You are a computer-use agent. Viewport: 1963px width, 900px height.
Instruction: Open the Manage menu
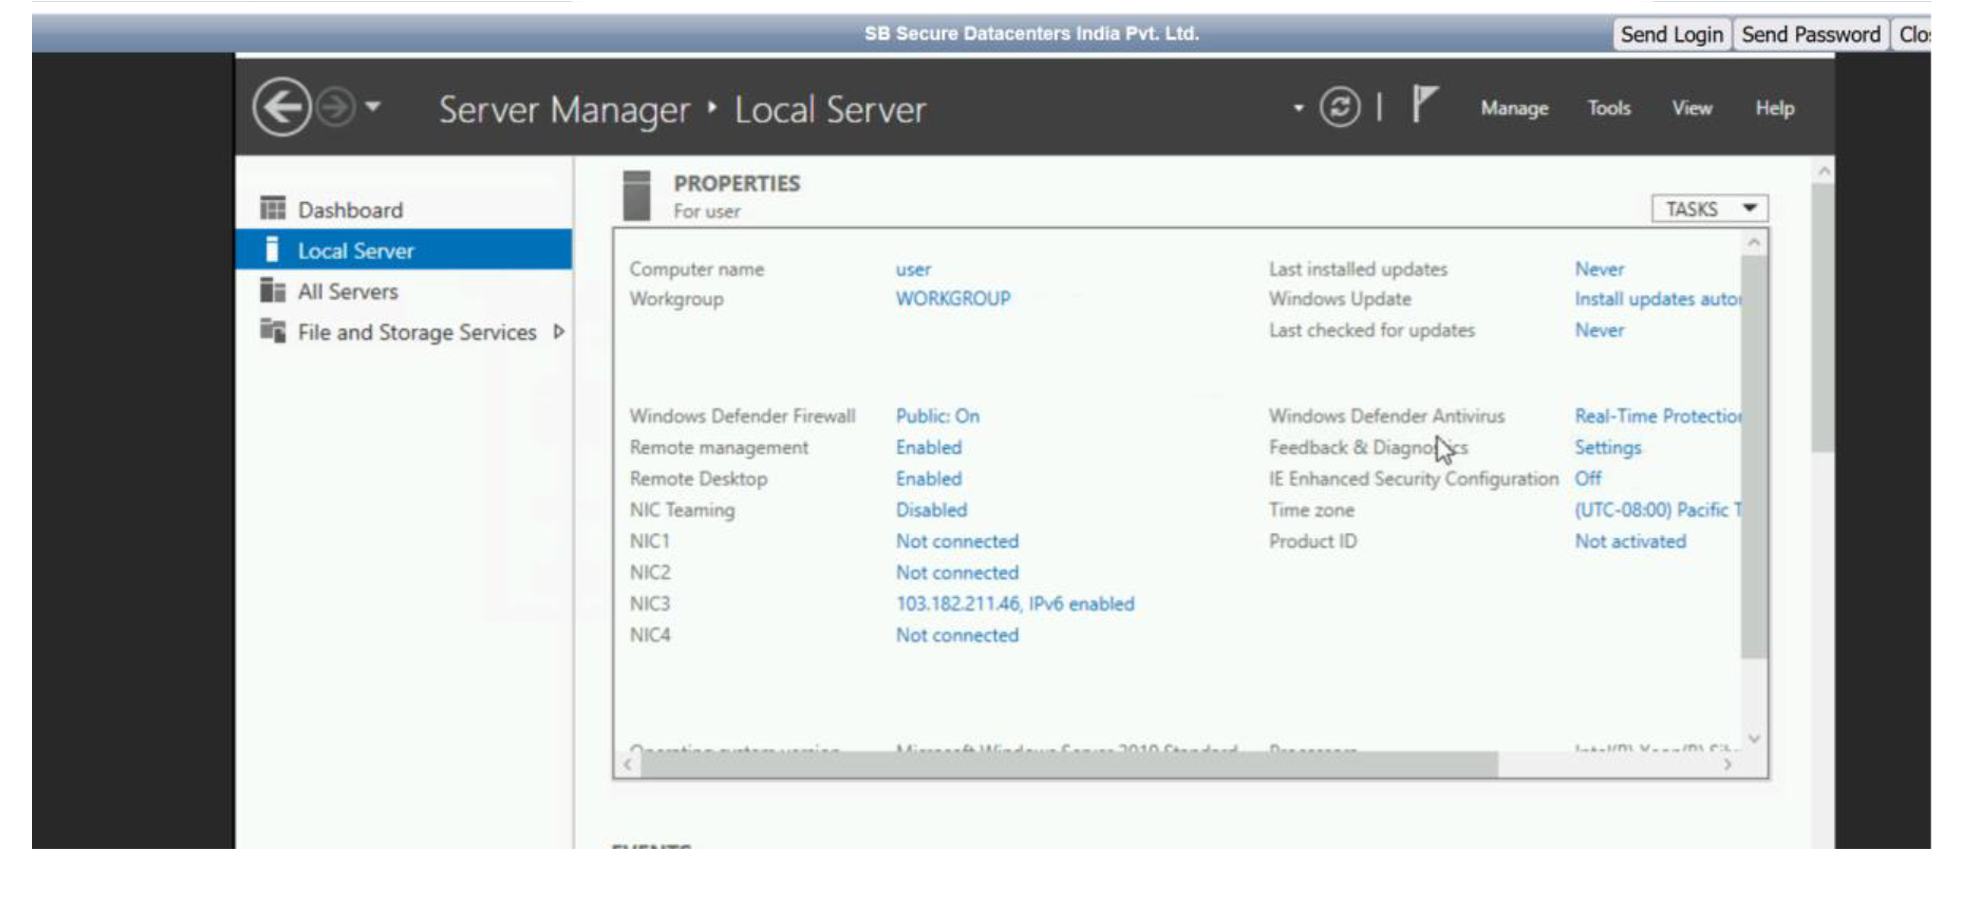pyautogui.click(x=1513, y=108)
